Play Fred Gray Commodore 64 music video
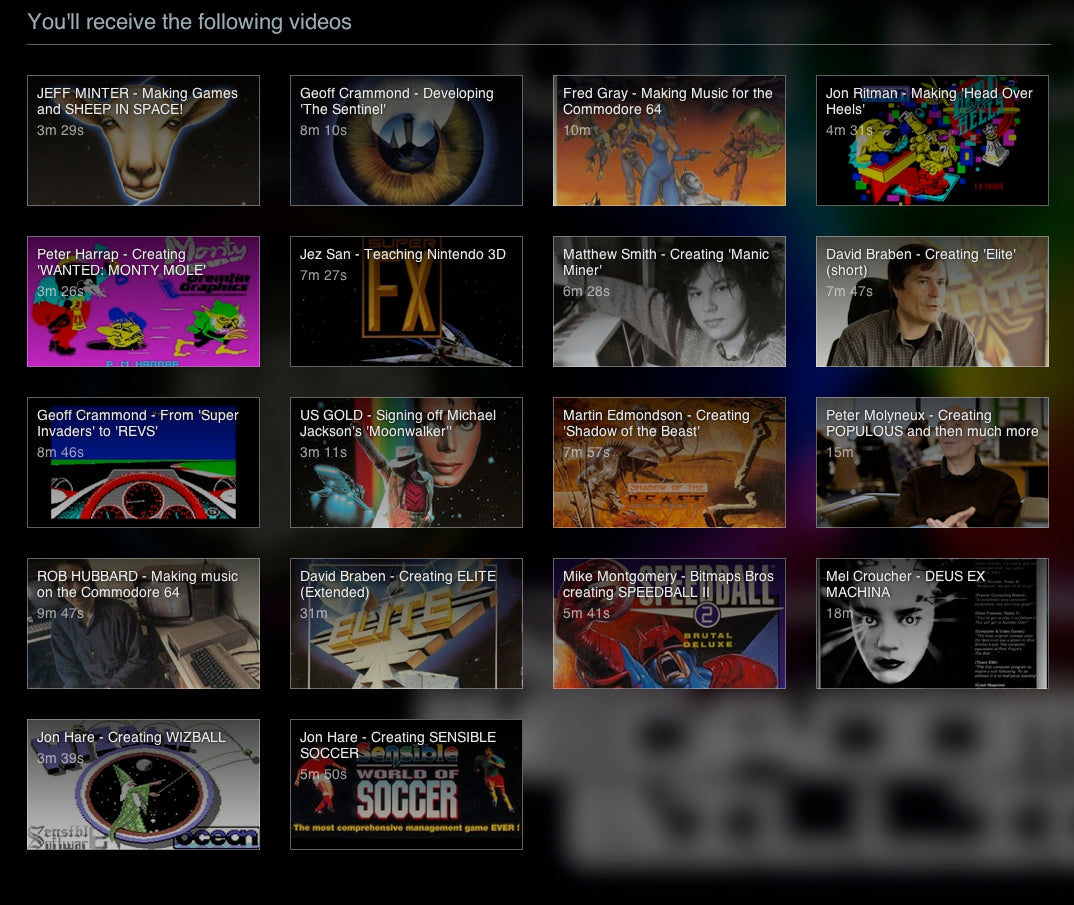 coord(669,141)
